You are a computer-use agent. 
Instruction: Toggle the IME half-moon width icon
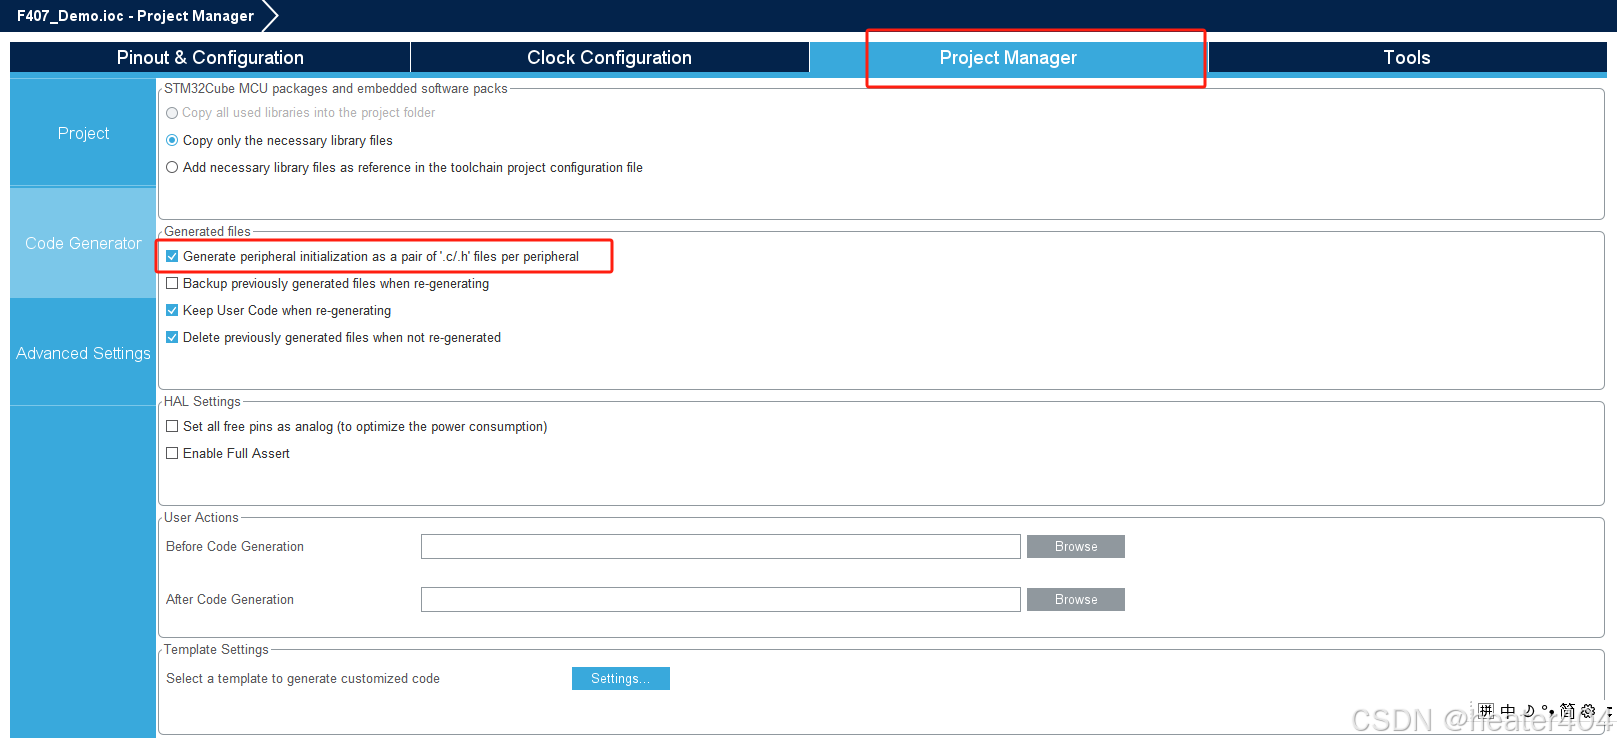1529,711
